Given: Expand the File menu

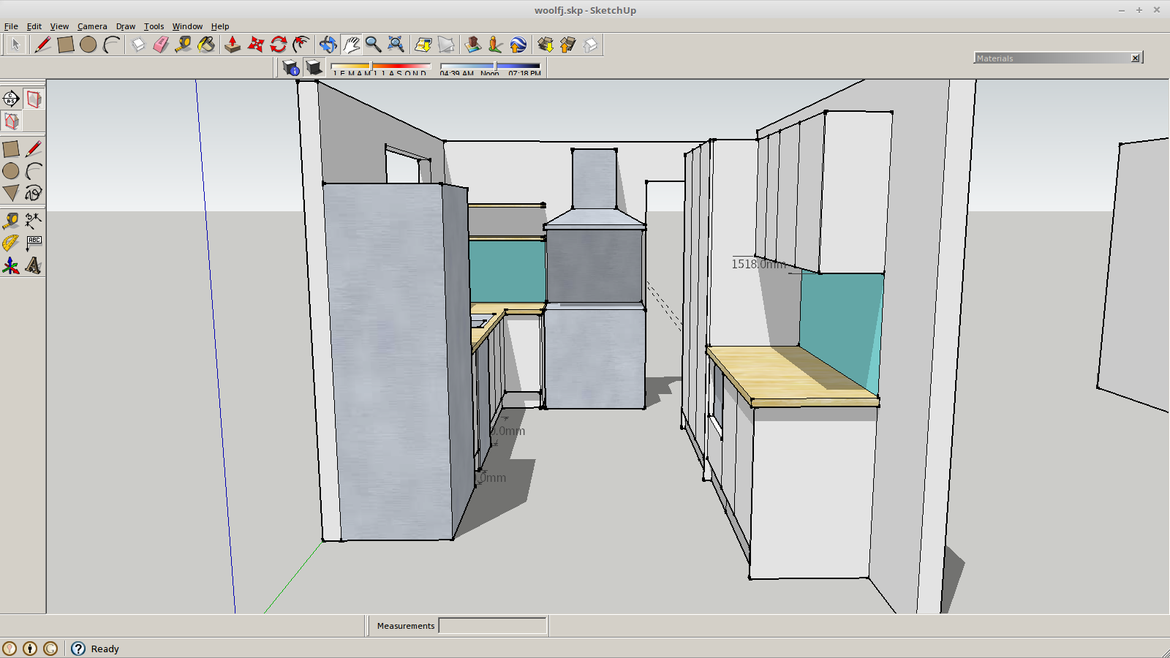Looking at the screenshot, I should tap(10, 26).
